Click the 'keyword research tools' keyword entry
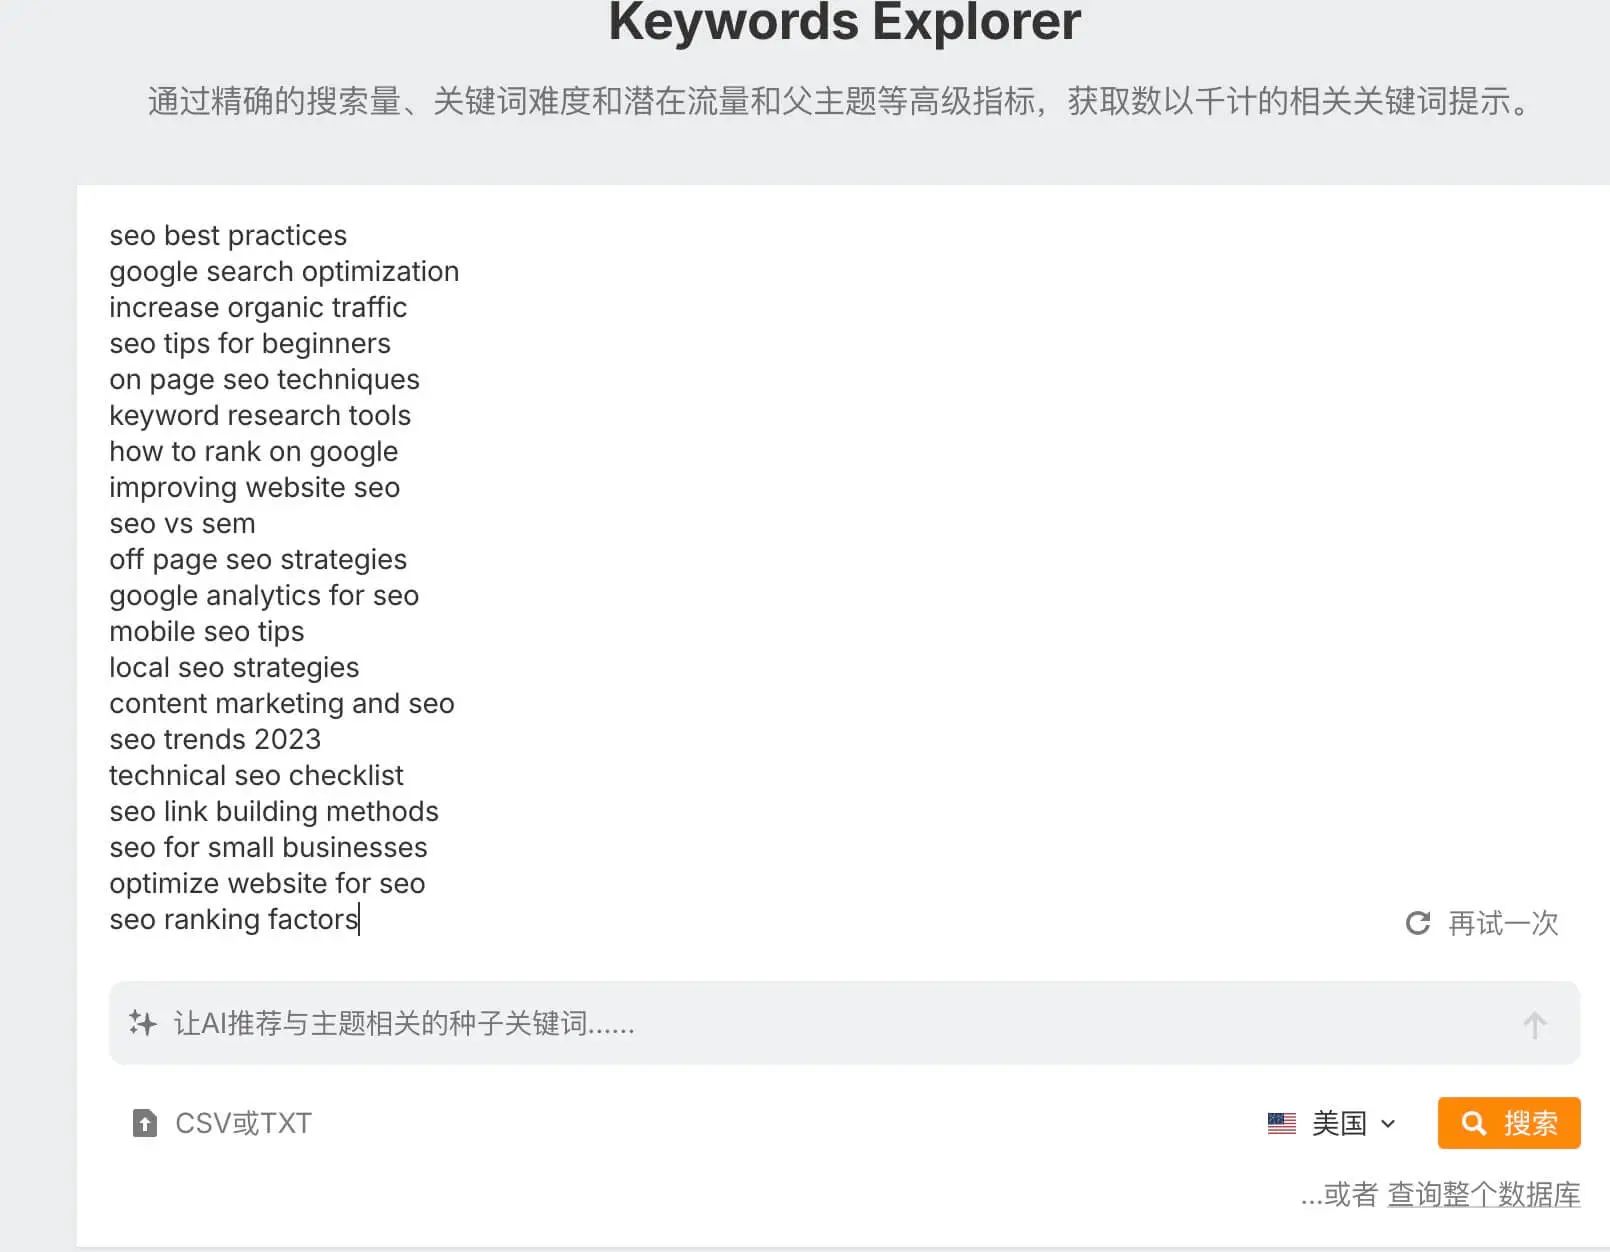 (260, 415)
